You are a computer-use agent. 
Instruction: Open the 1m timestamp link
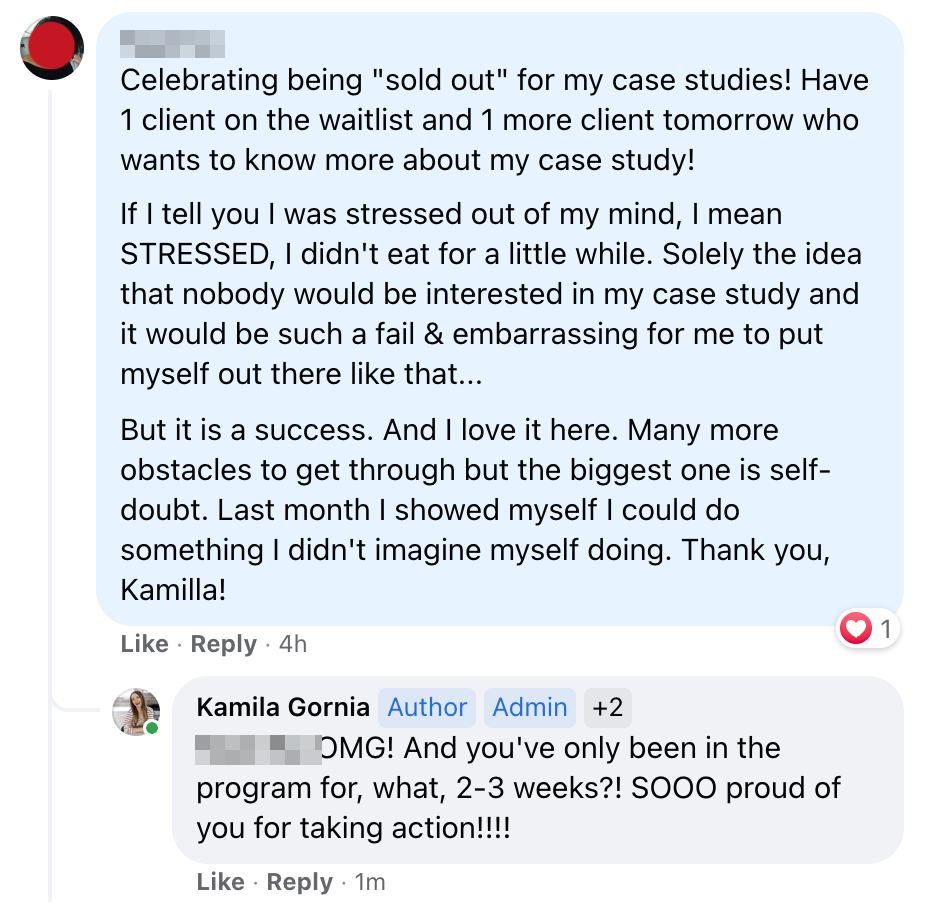coord(370,882)
